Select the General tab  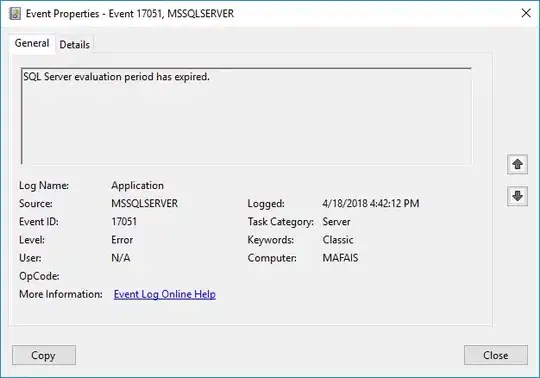point(32,43)
